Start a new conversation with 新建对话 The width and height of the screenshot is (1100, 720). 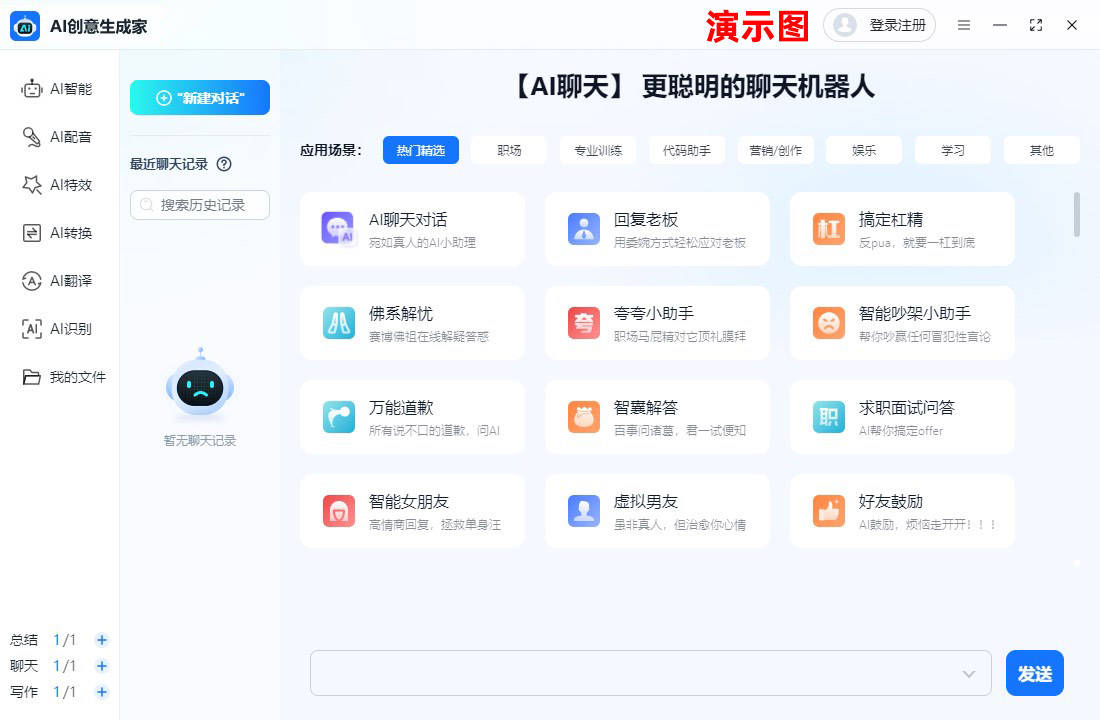pyautogui.click(x=199, y=97)
